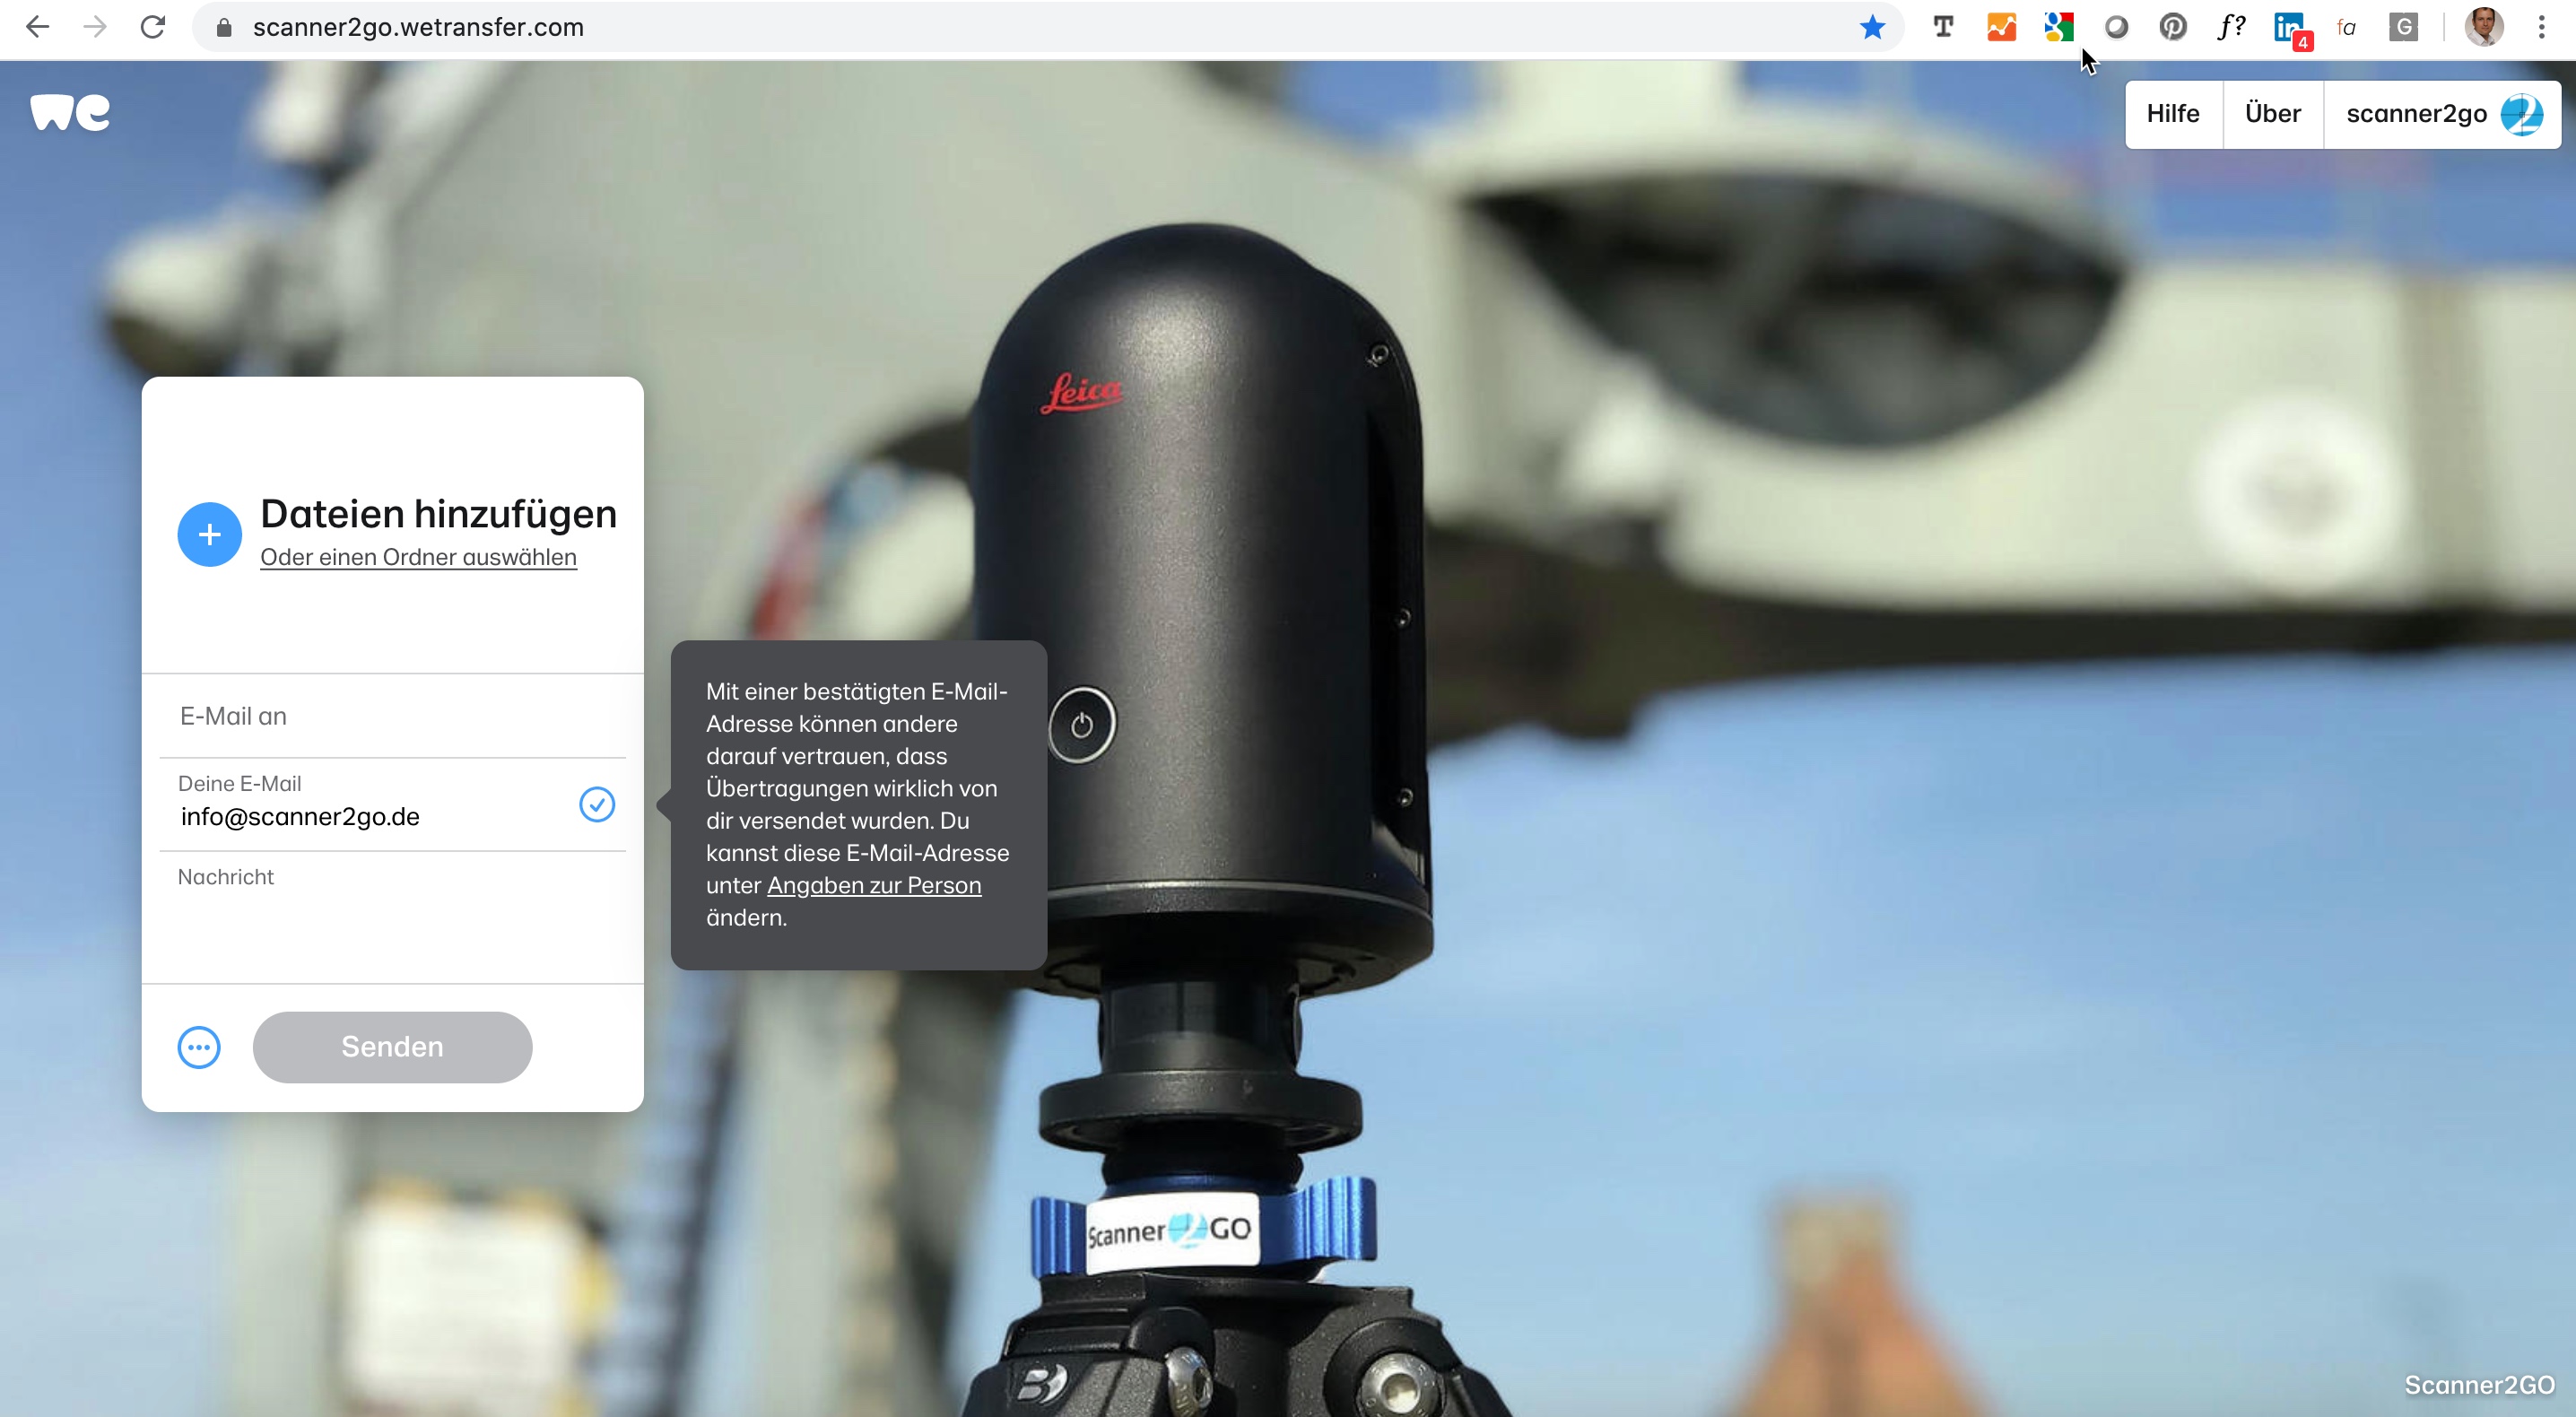
Task: Open the Google colored extension icon
Action: (x=2059, y=27)
